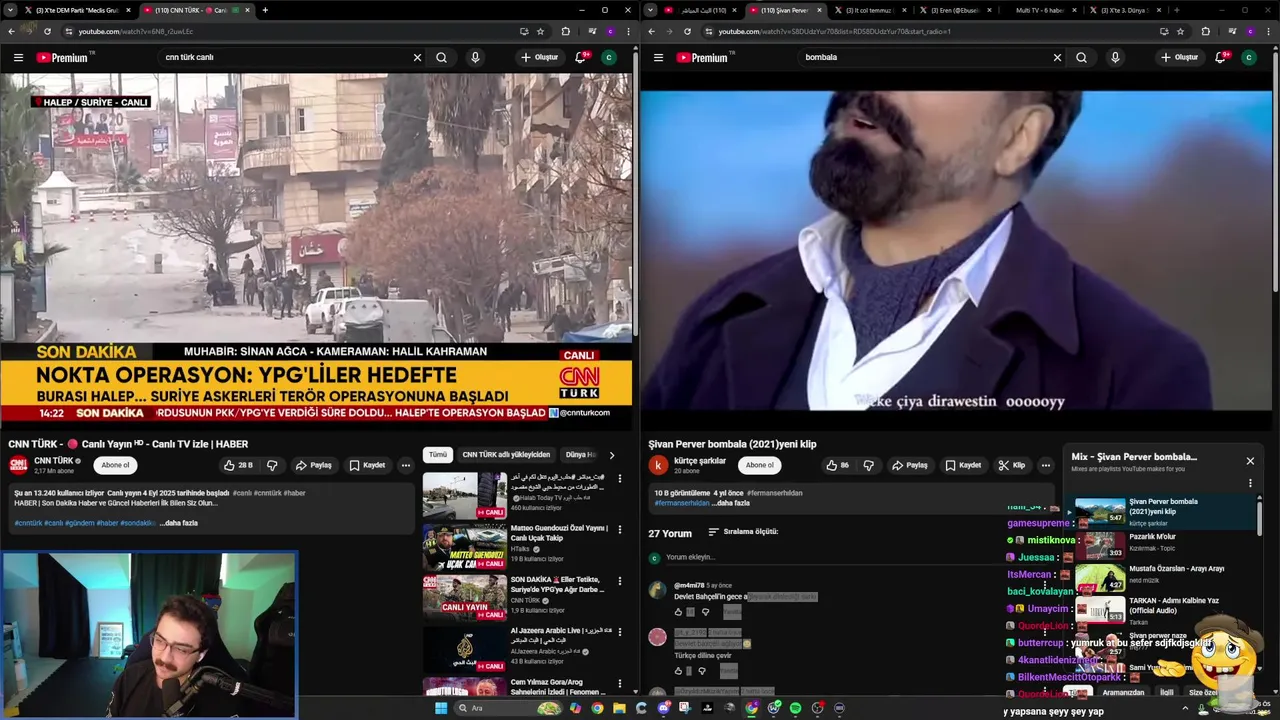
Task: Dislike the CNN TÜRK live stream
Action: click(272, 465)
